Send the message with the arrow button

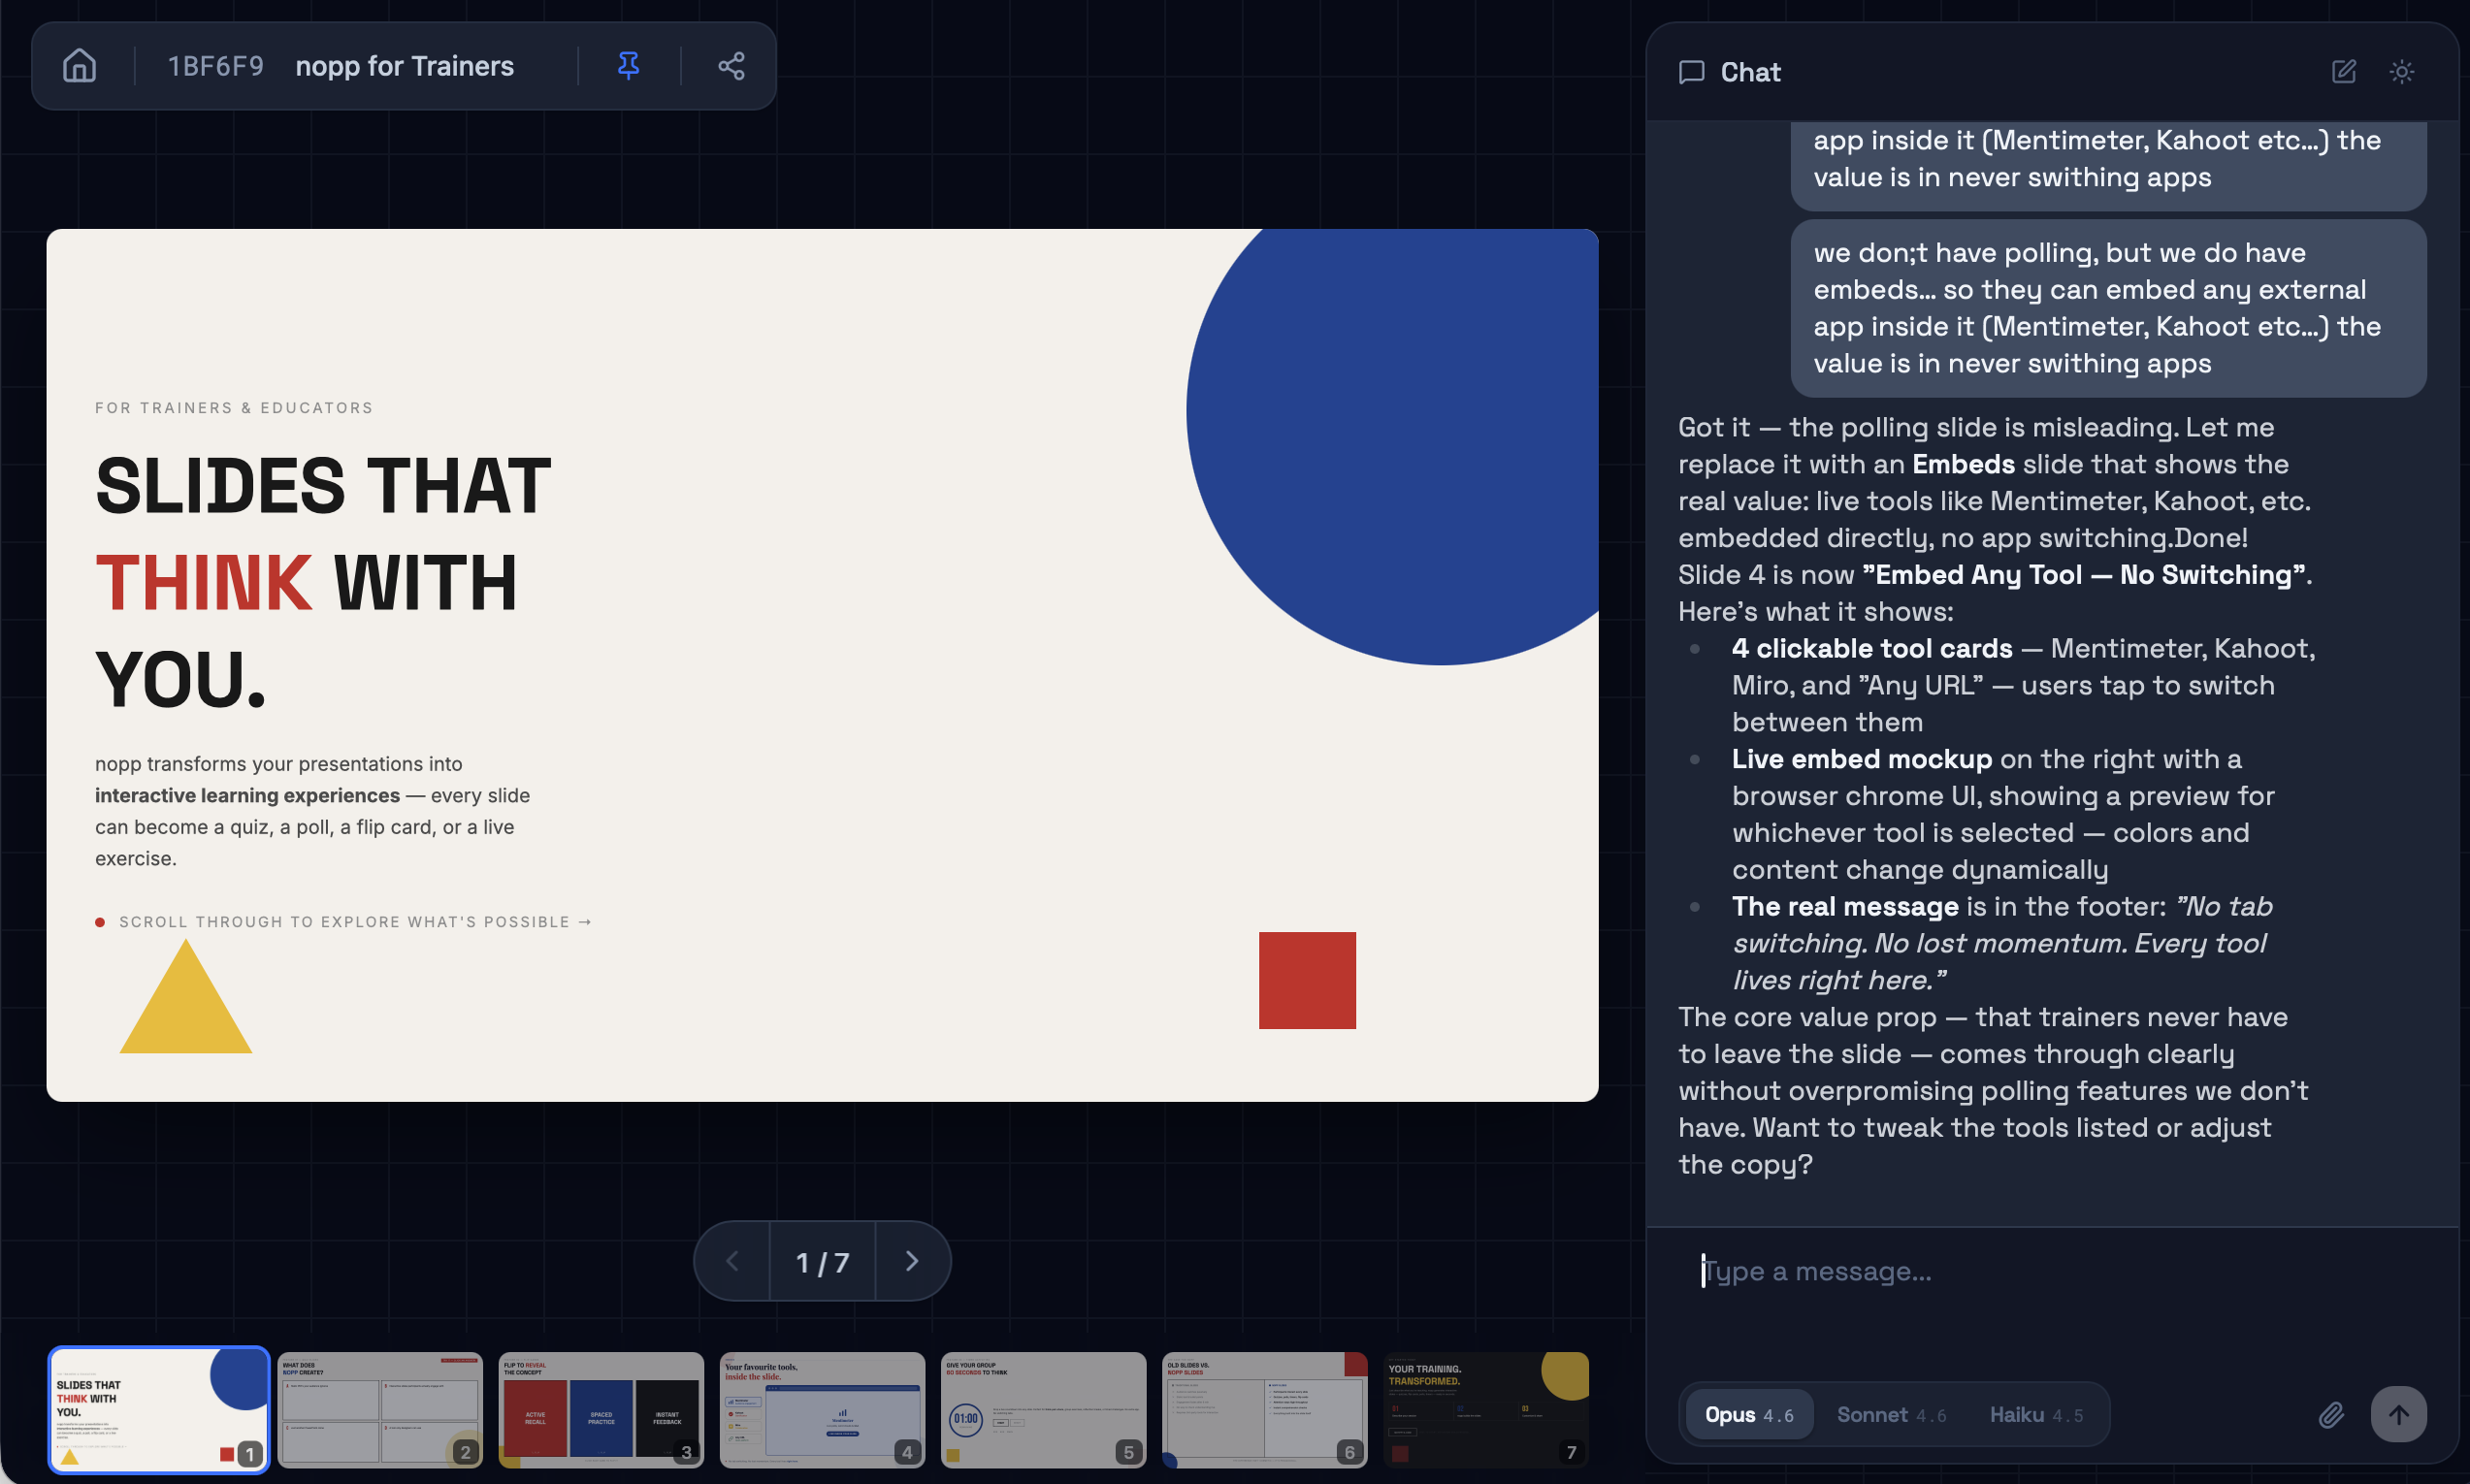(2399, 1413)
